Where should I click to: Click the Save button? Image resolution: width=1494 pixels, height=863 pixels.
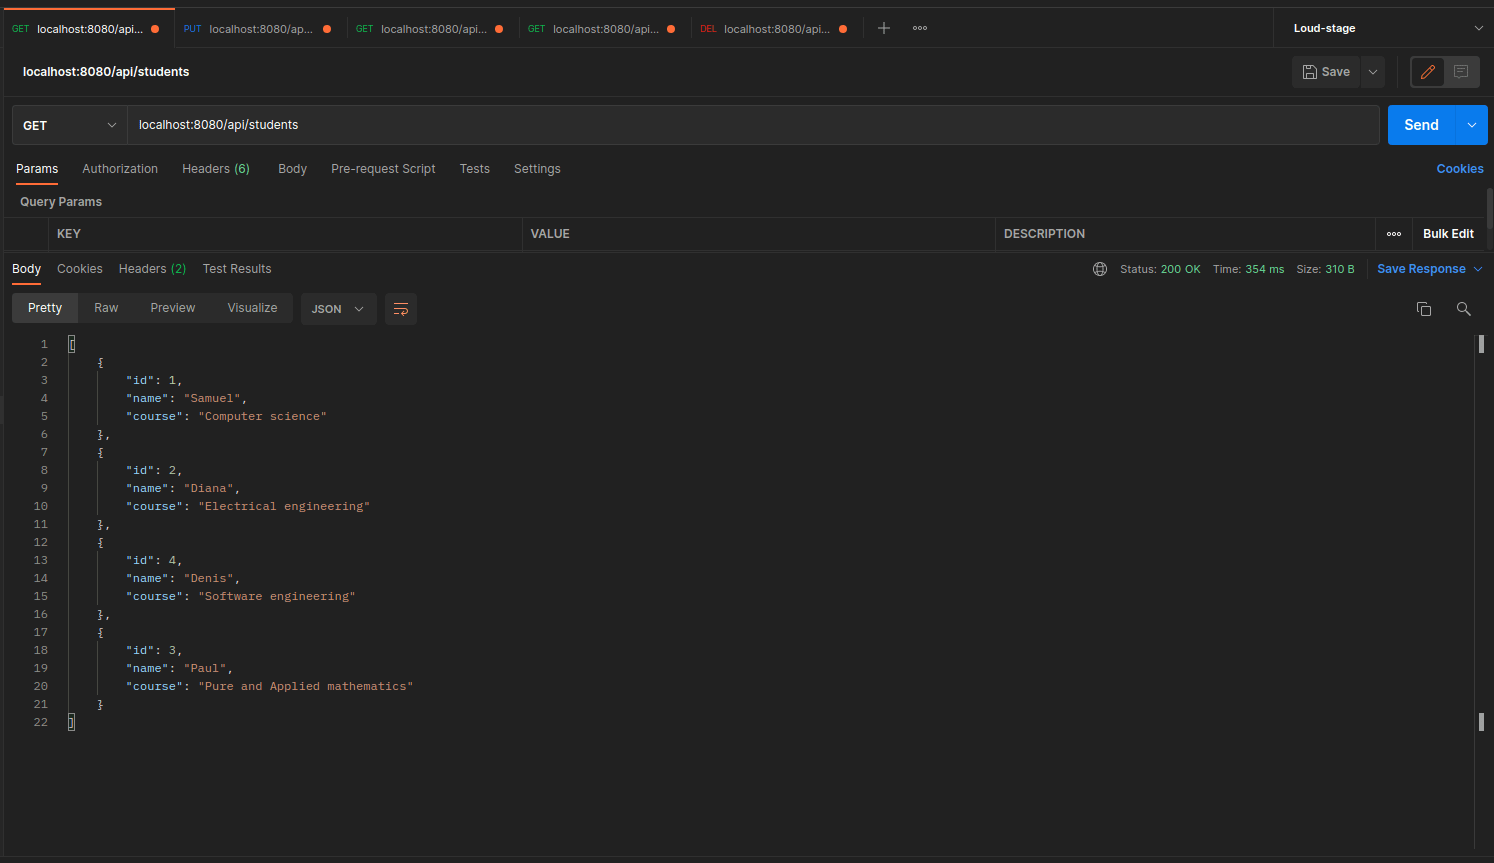1326,72
